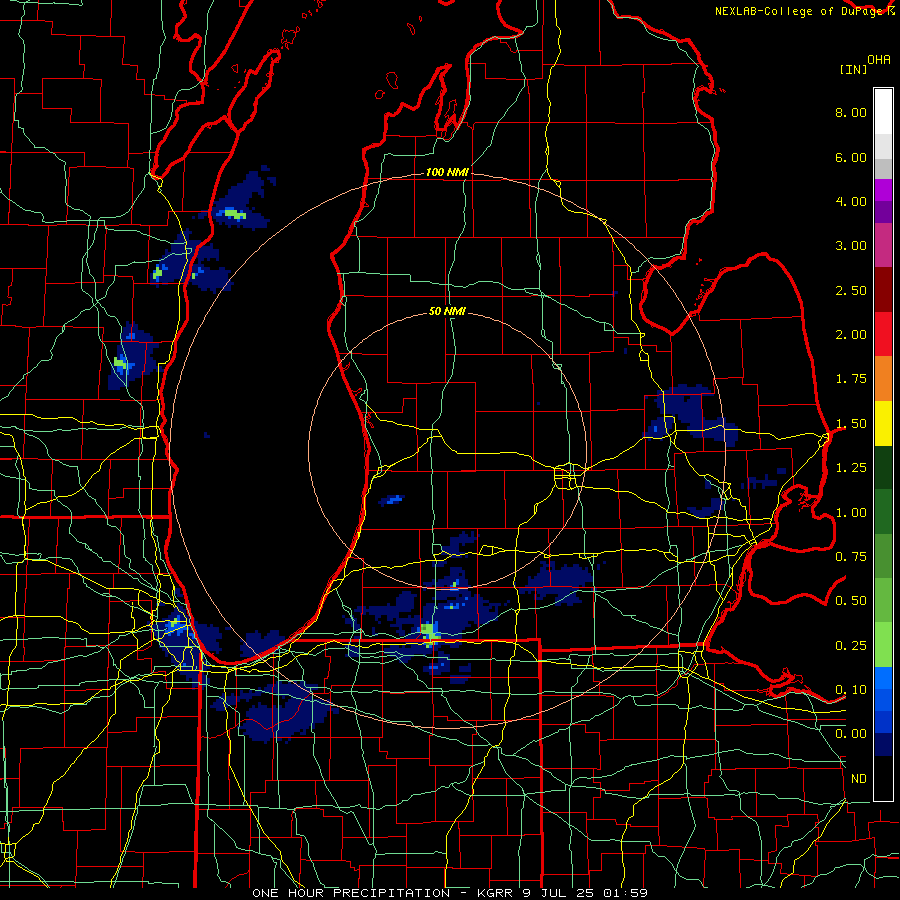This screenshot has width=900, height=900.
Task: Click the 1.50 legend value
Action: point(851,424)
